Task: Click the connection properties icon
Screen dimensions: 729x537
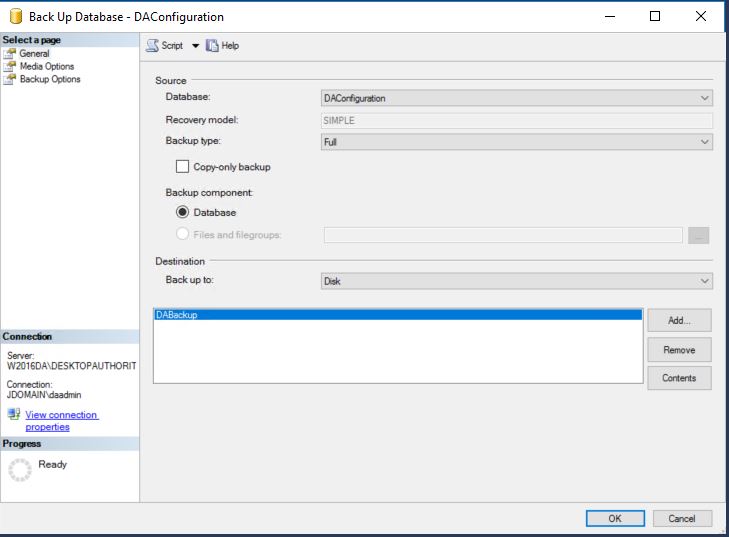Action: point(13,414)
